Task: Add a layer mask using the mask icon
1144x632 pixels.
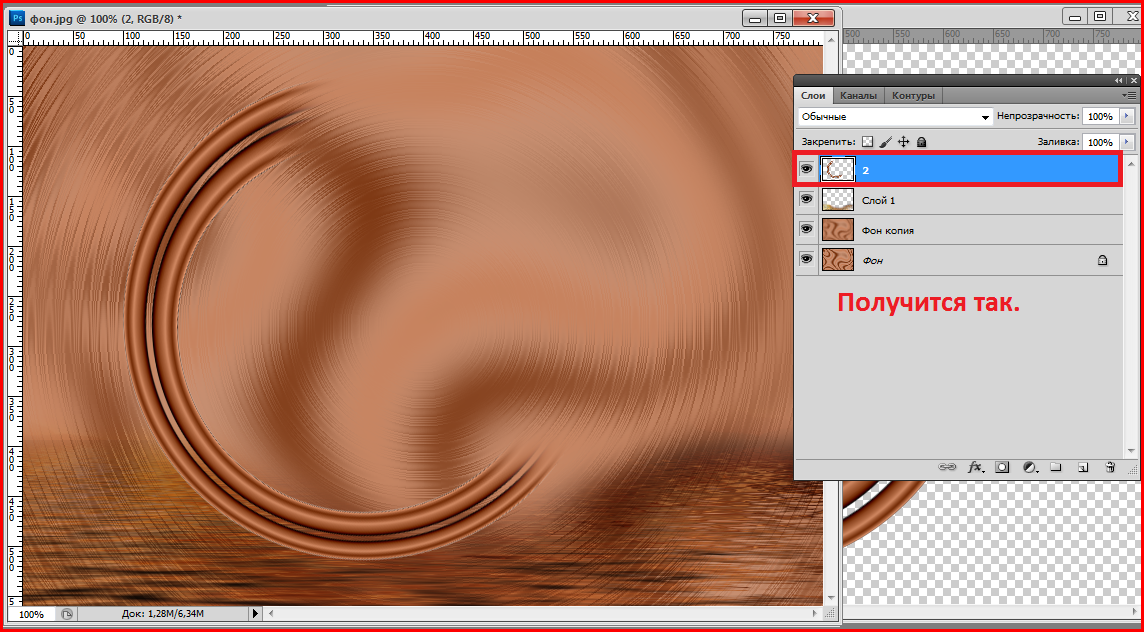Action: [1002, 468]
